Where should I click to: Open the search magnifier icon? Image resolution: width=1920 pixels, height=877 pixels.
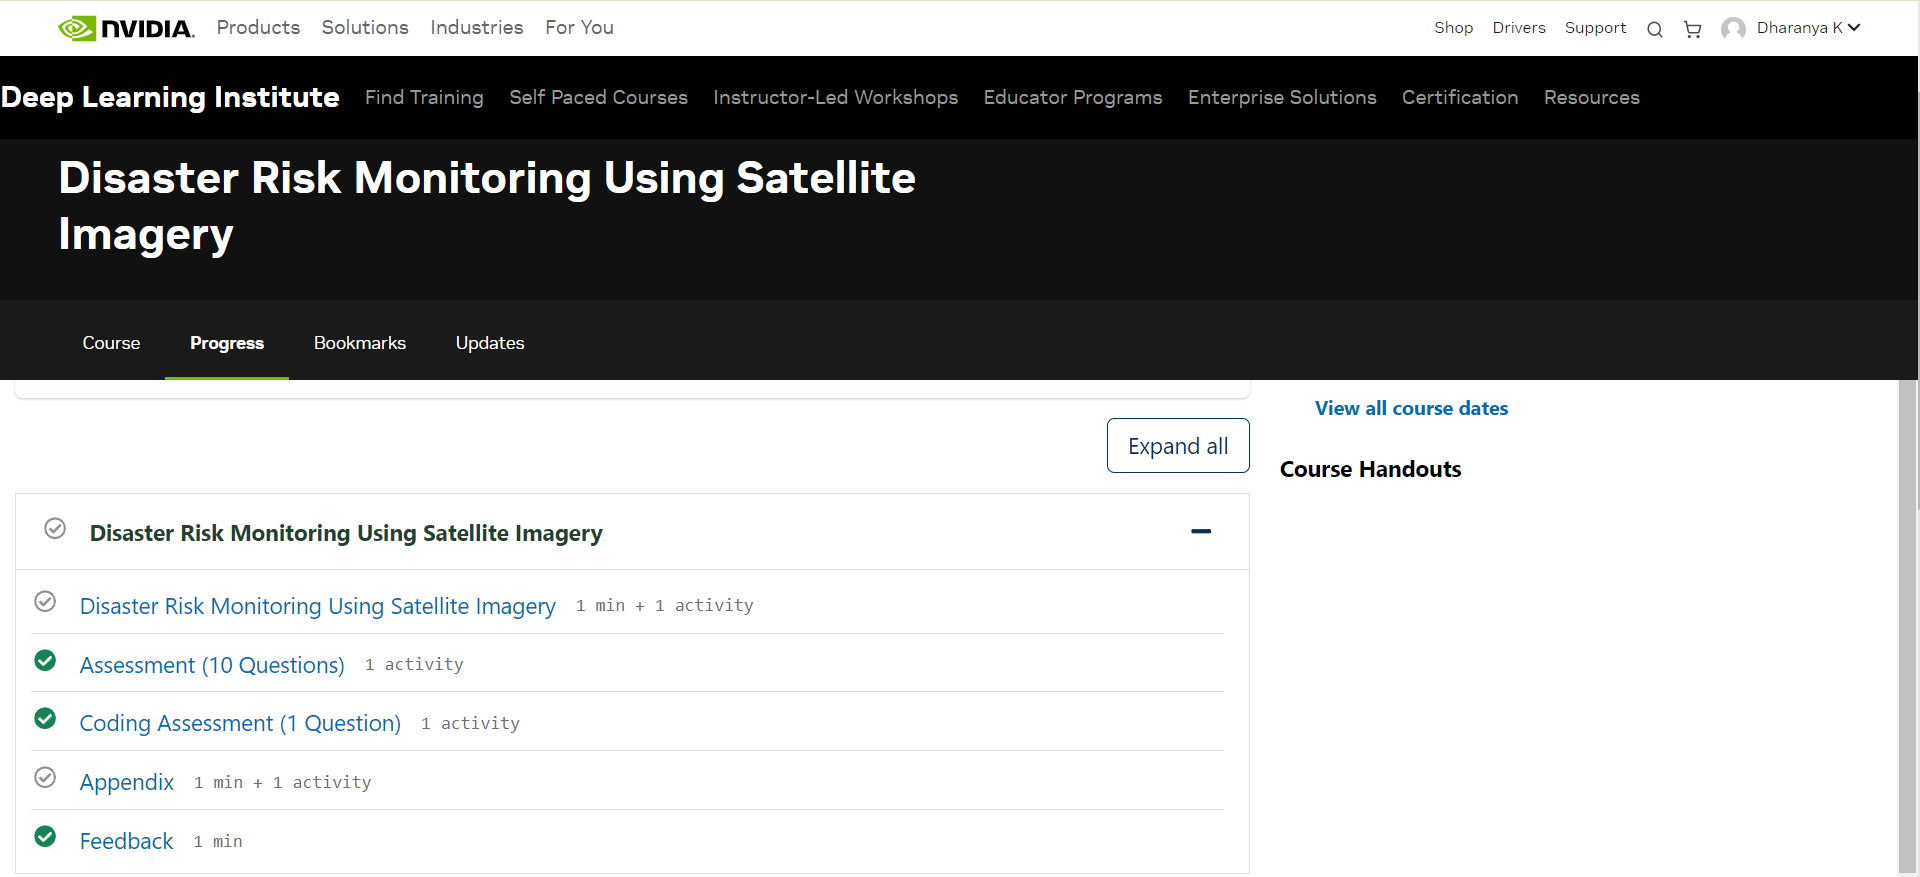1655,29
